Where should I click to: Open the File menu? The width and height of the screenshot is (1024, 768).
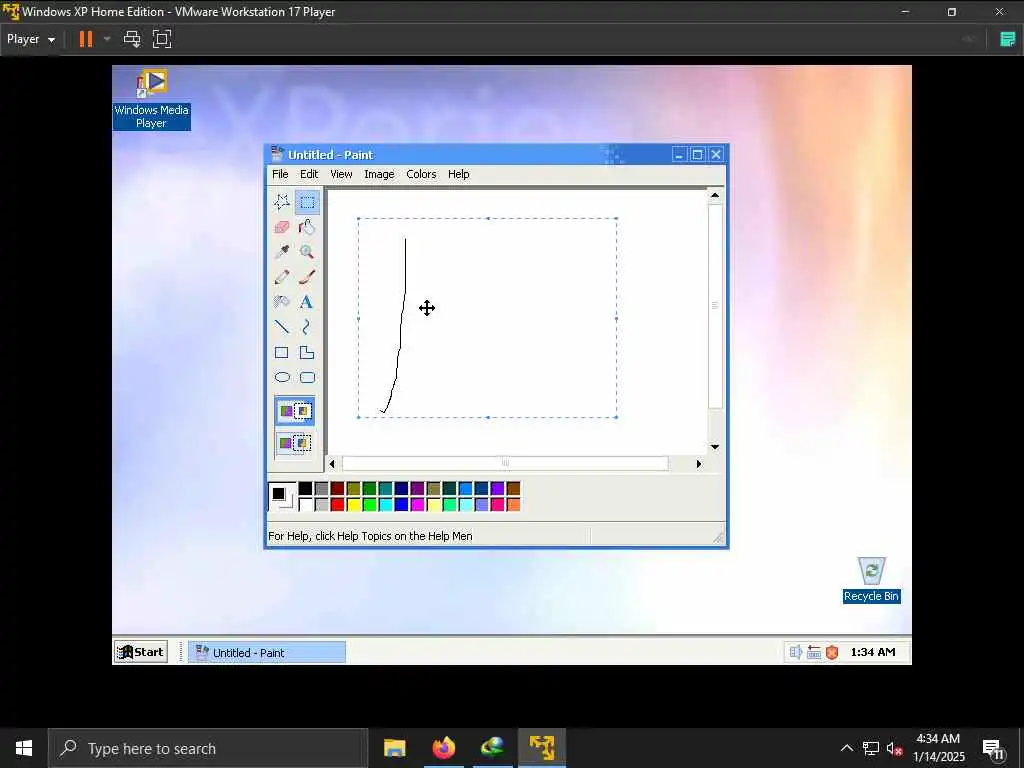[x=280, y=174]
